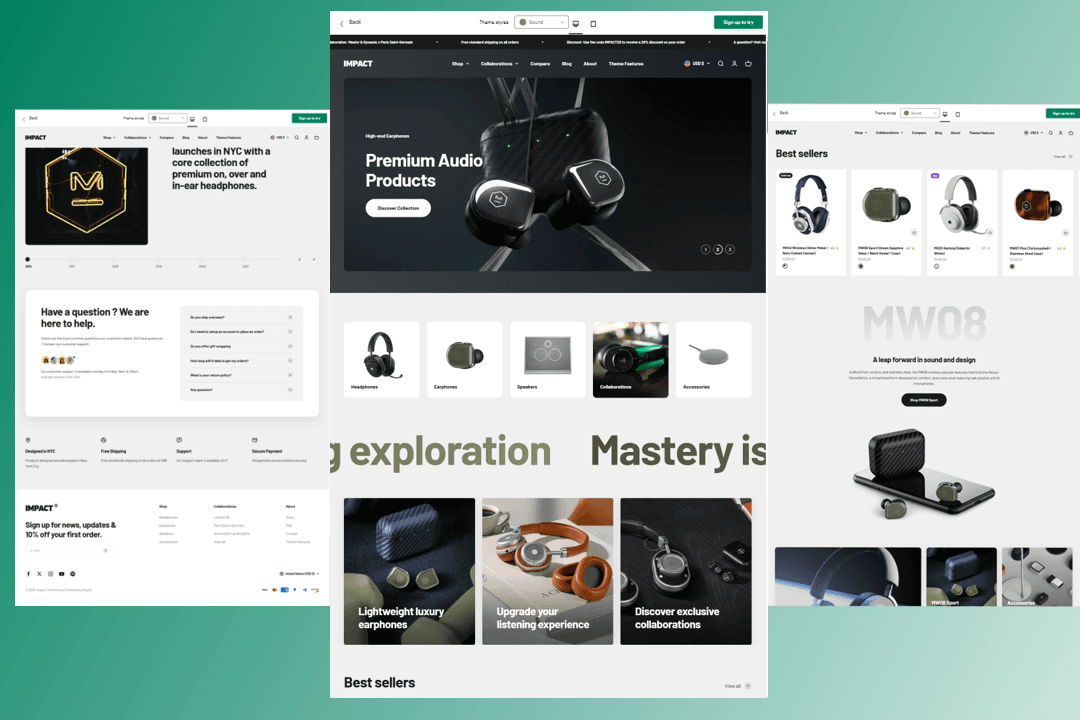Open search icon in right panel header
The width and height of the screenshot is (1080, 720).
1050,132
